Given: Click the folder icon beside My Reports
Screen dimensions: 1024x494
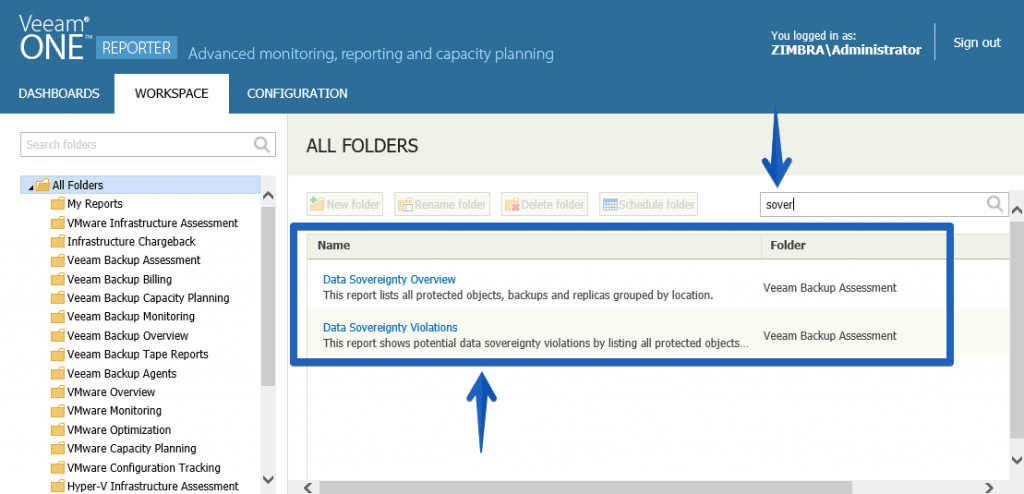Looking at the screenshot, I should tap(58, 204).
